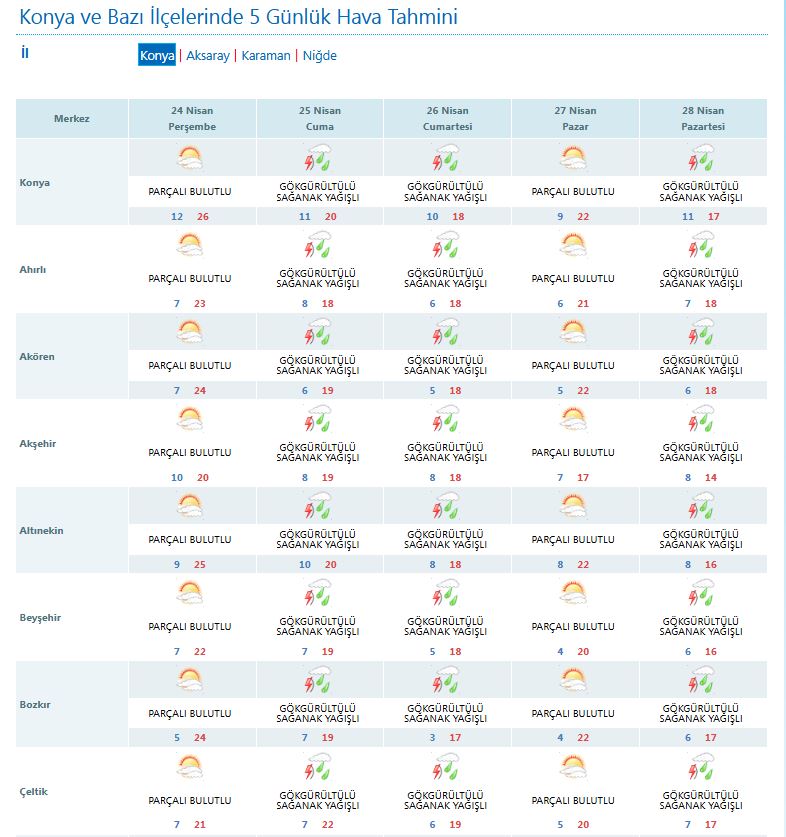Click the Merkez column header
This screenshot has height=837, width=786.
coord(72,119)
